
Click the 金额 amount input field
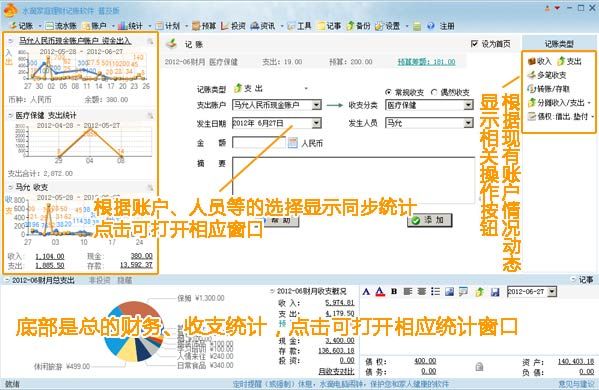point(259,143)
